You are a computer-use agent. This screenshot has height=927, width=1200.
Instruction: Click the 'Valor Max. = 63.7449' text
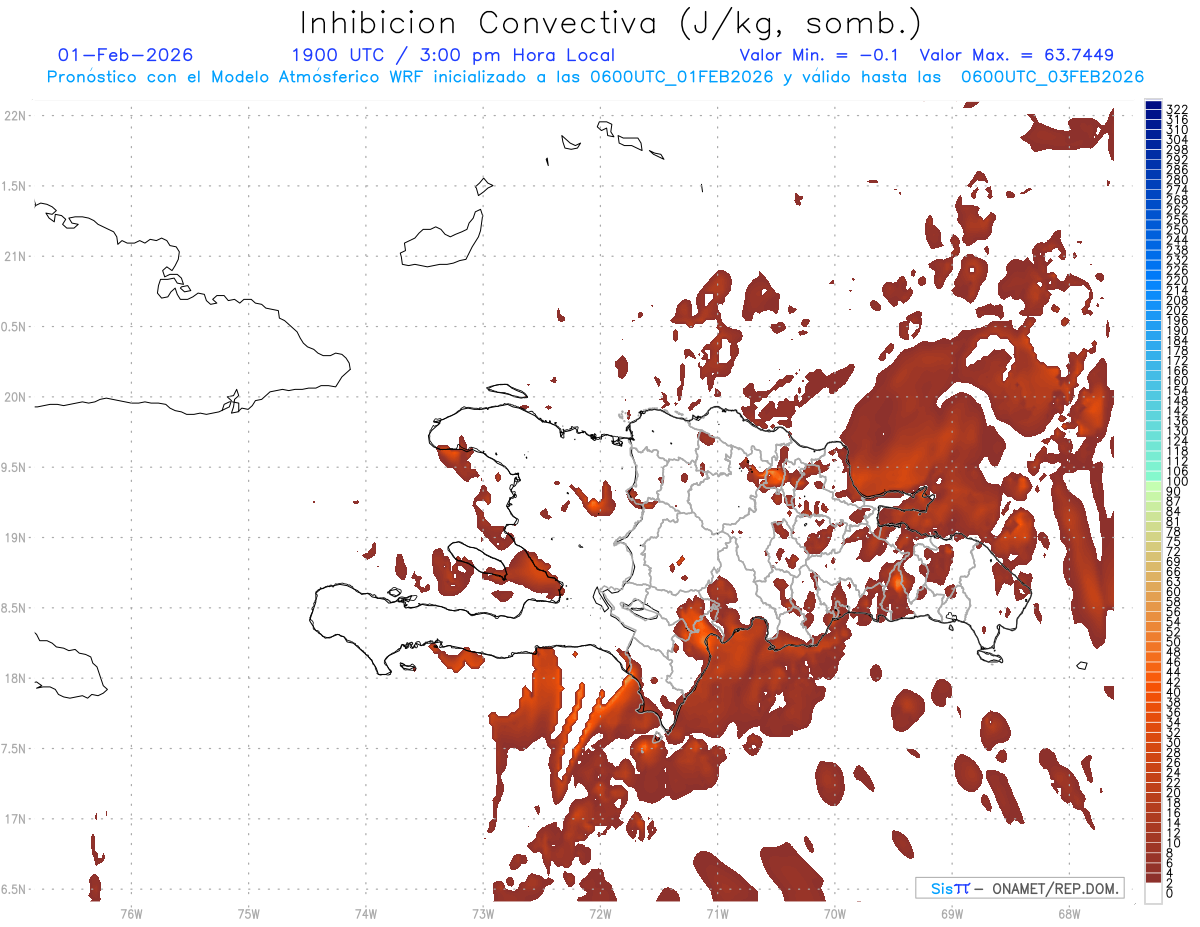[1016, 55]
